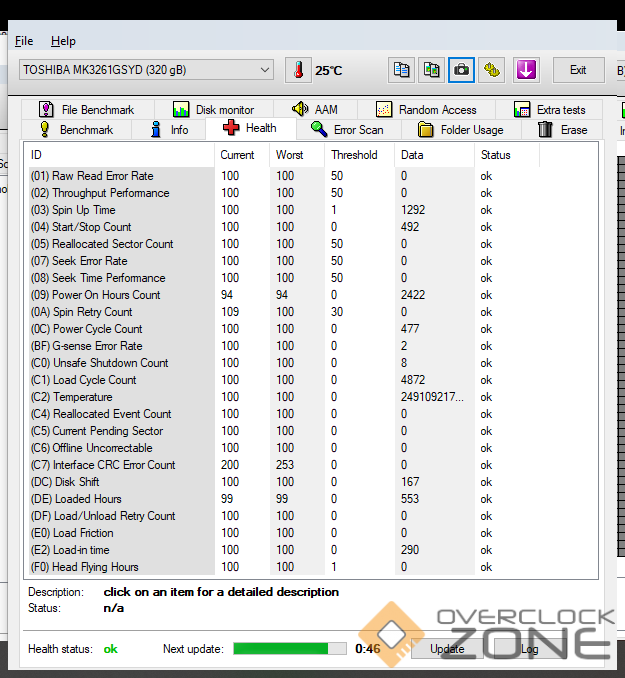Switch to the Extra tests tab
The image size is (625, 678).
tap(549, 110)
